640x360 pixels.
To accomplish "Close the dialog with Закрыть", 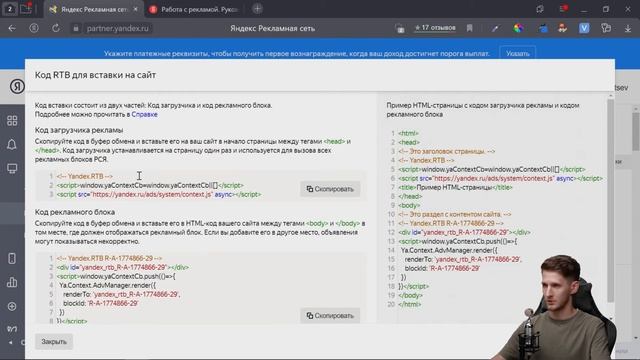I will click(54, 342).
